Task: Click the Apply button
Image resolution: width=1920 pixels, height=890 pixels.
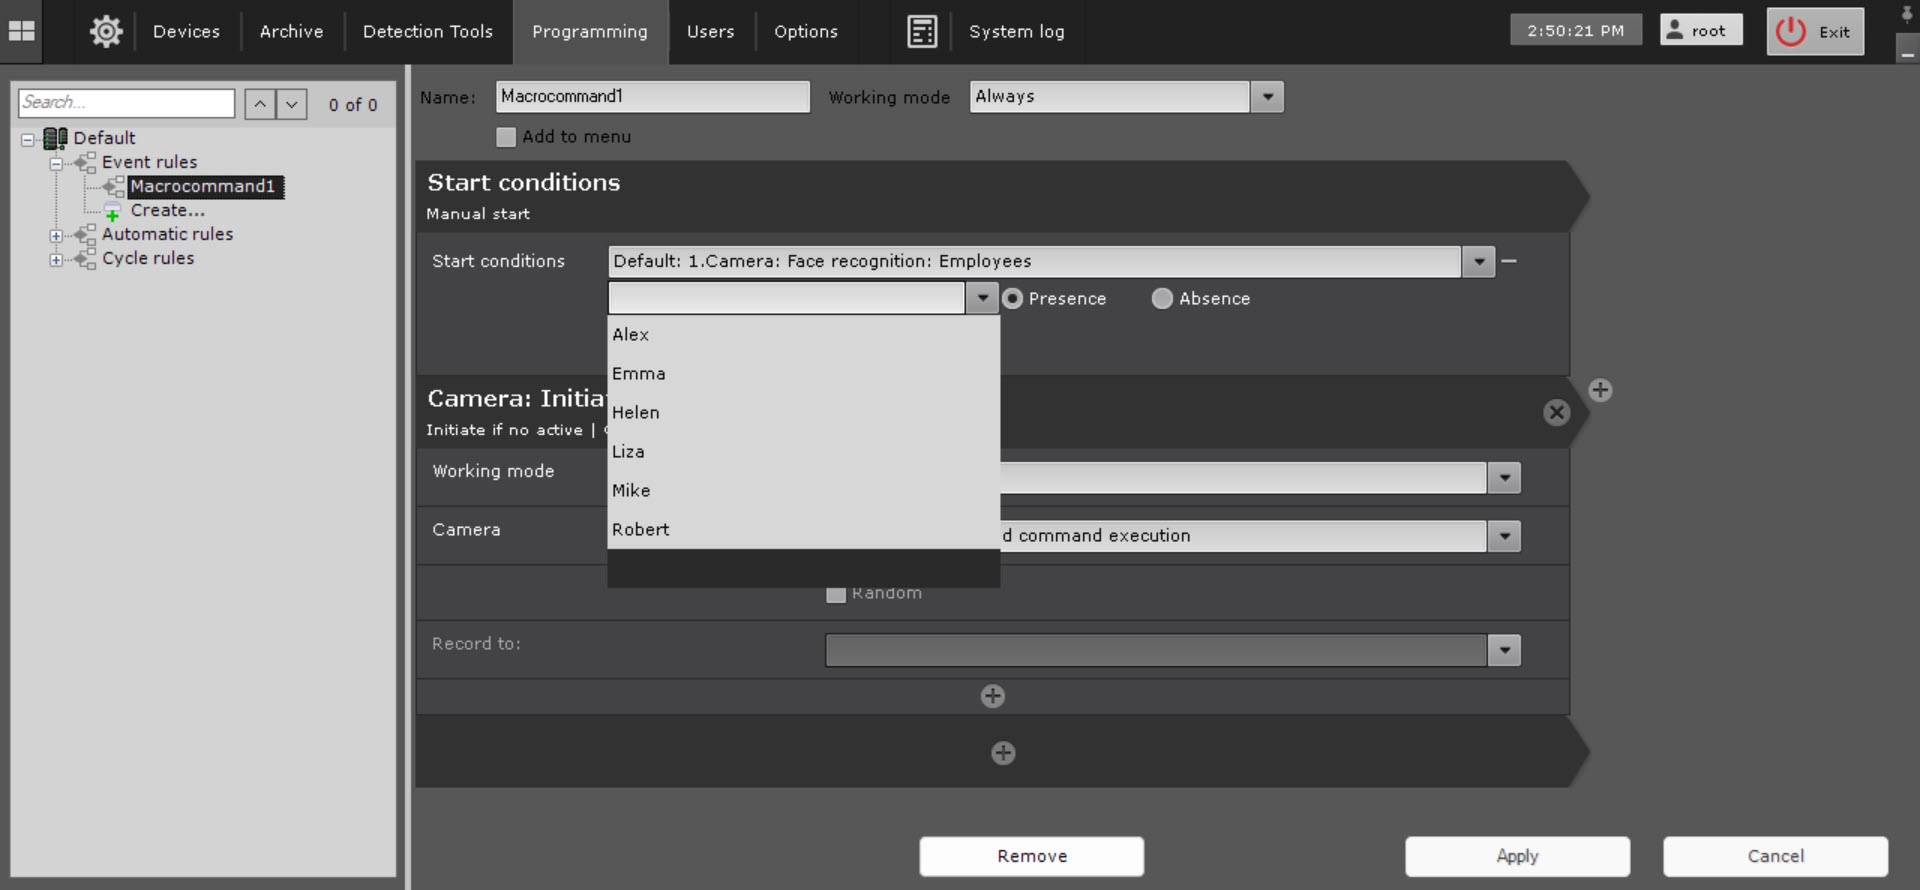Action: 1517,856
